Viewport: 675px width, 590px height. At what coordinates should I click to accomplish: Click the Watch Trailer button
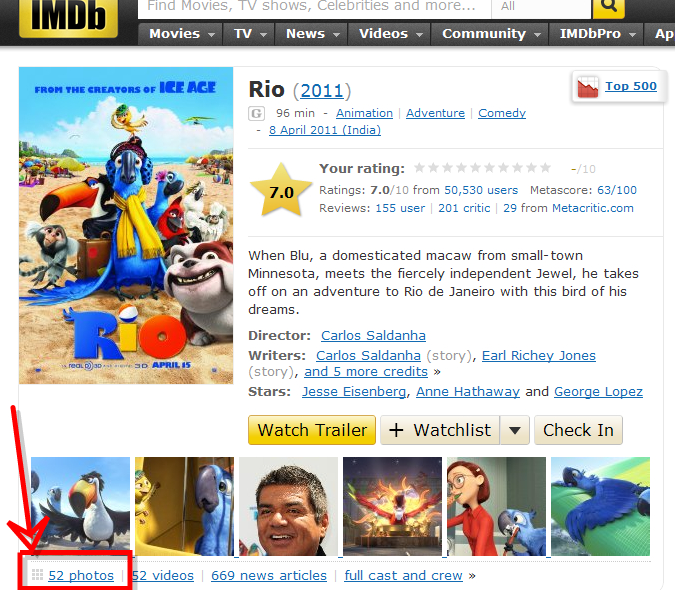(312, 430)
